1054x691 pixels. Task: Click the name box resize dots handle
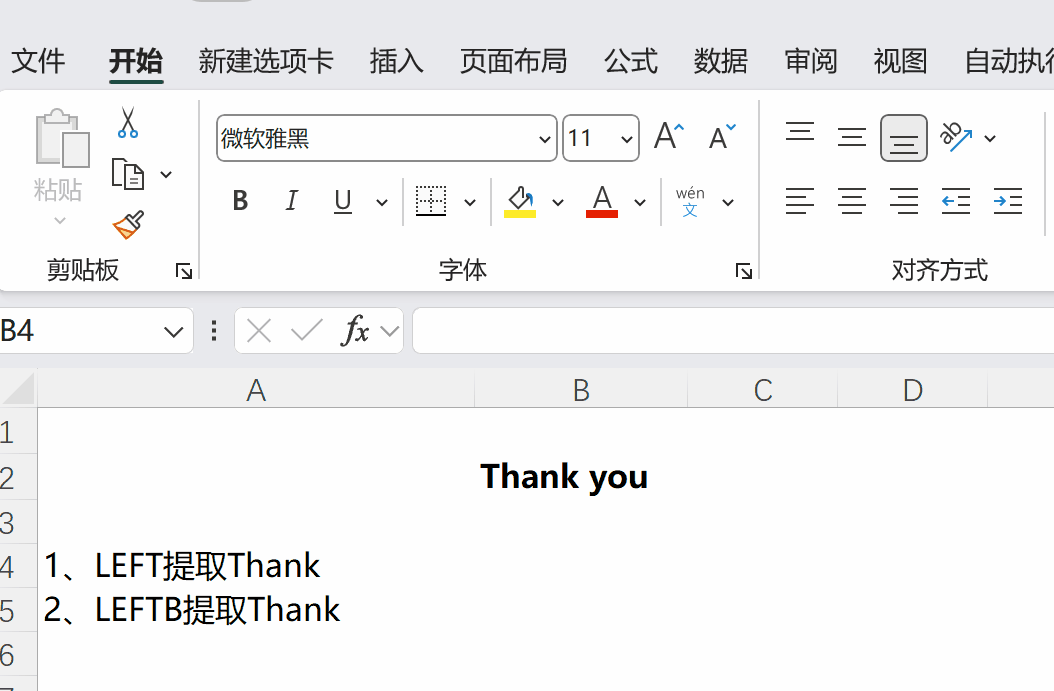coord(214,331)
